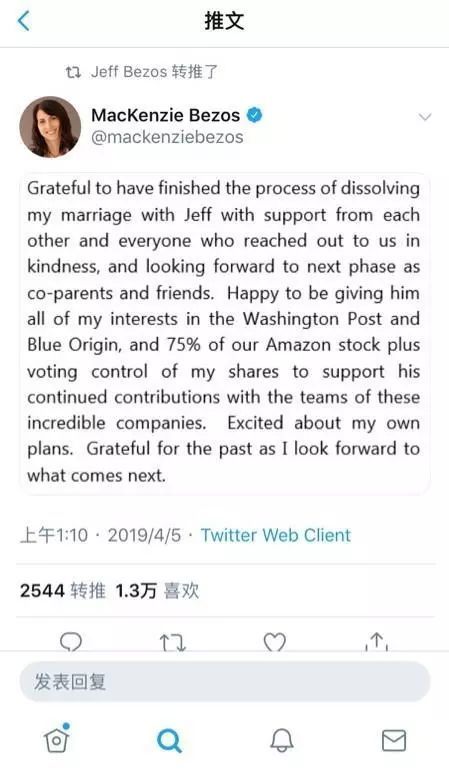449x771 pixels.
Task: Tap the tweet text body
Action: 224,332
